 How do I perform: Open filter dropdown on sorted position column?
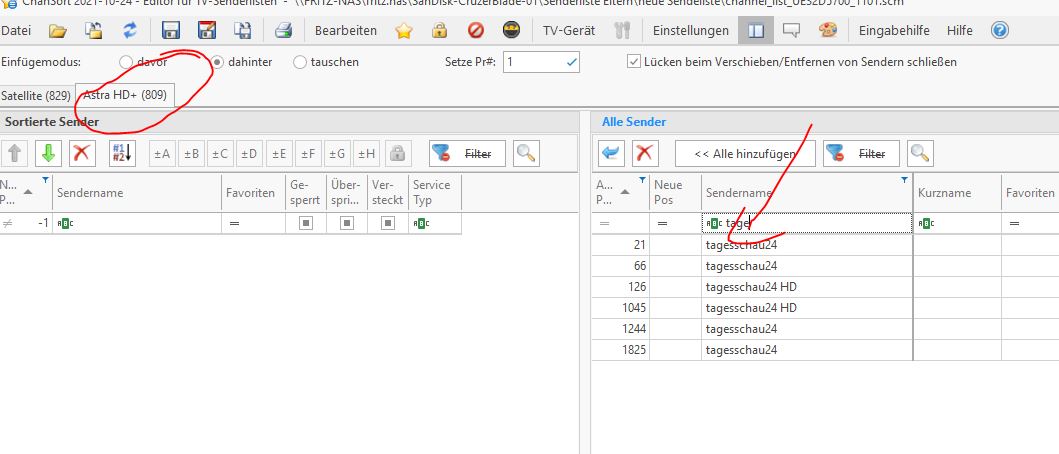tap(45, 180)
